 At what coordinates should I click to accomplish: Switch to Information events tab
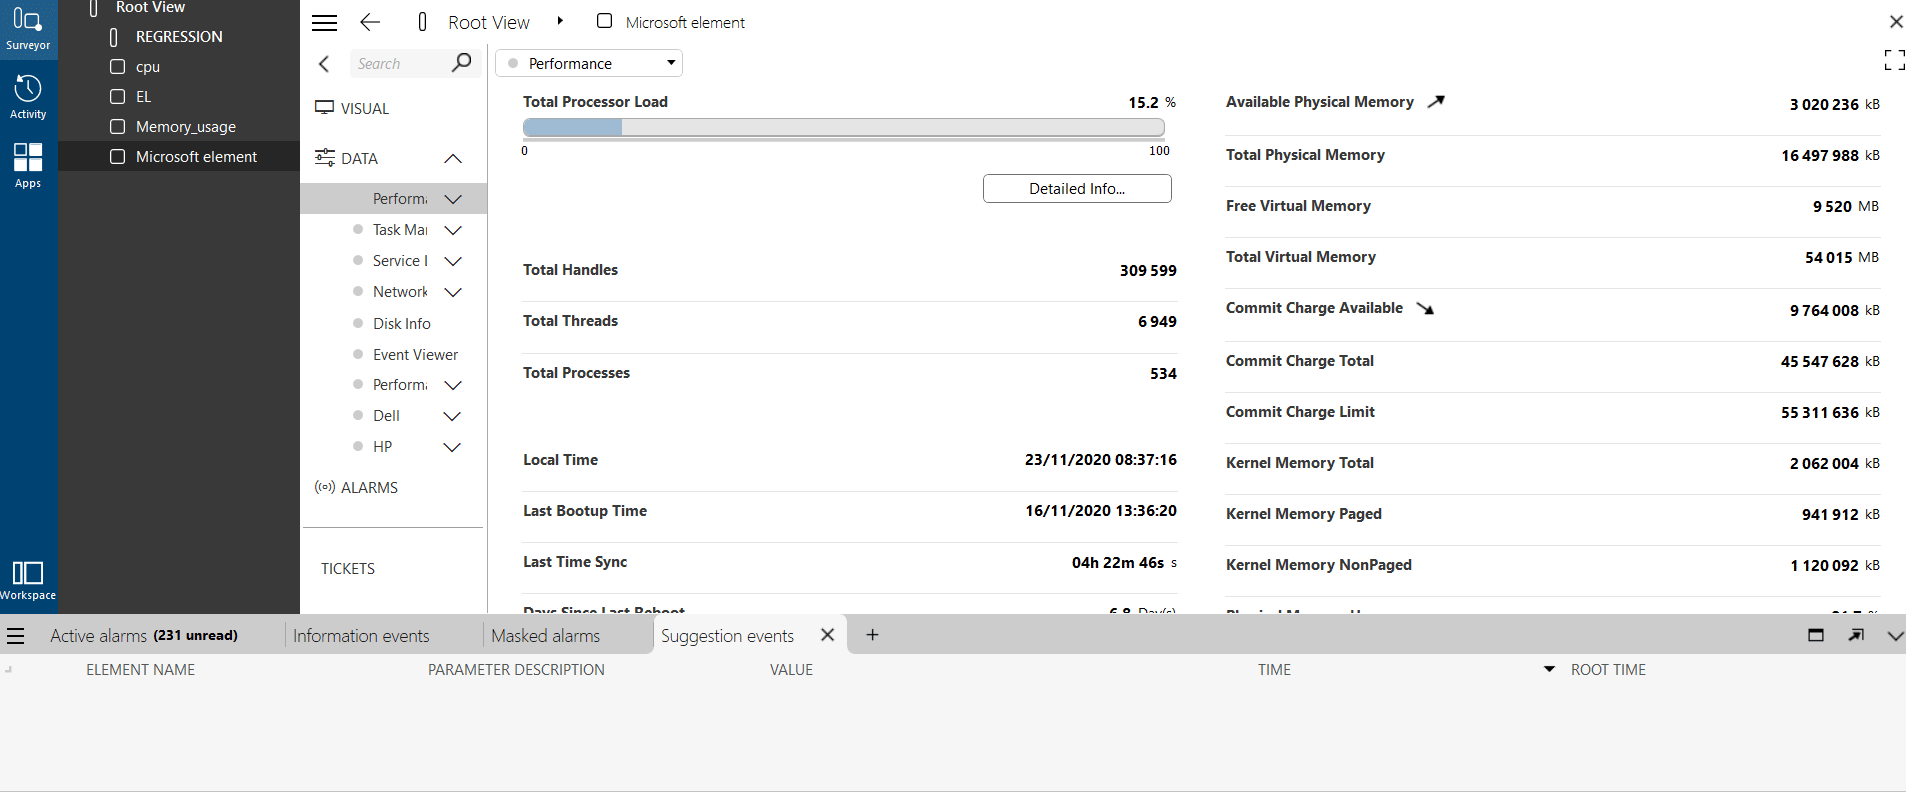(361, 635)
